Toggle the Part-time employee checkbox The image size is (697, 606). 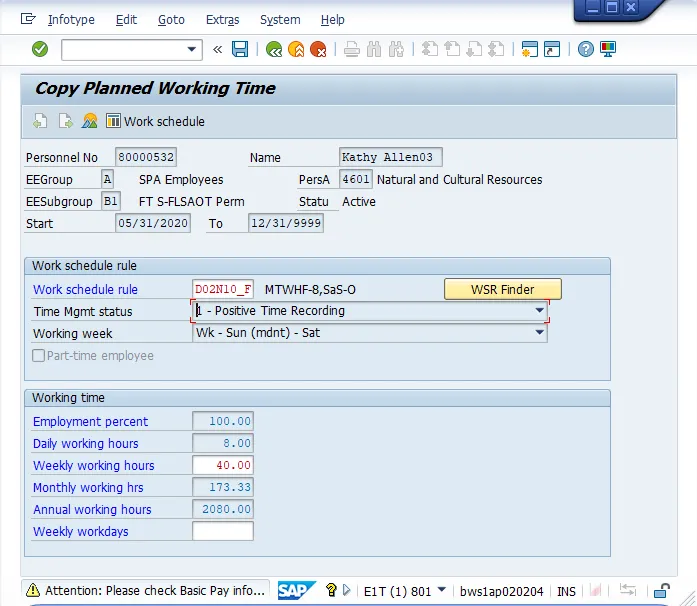click(x=39, y=356)
